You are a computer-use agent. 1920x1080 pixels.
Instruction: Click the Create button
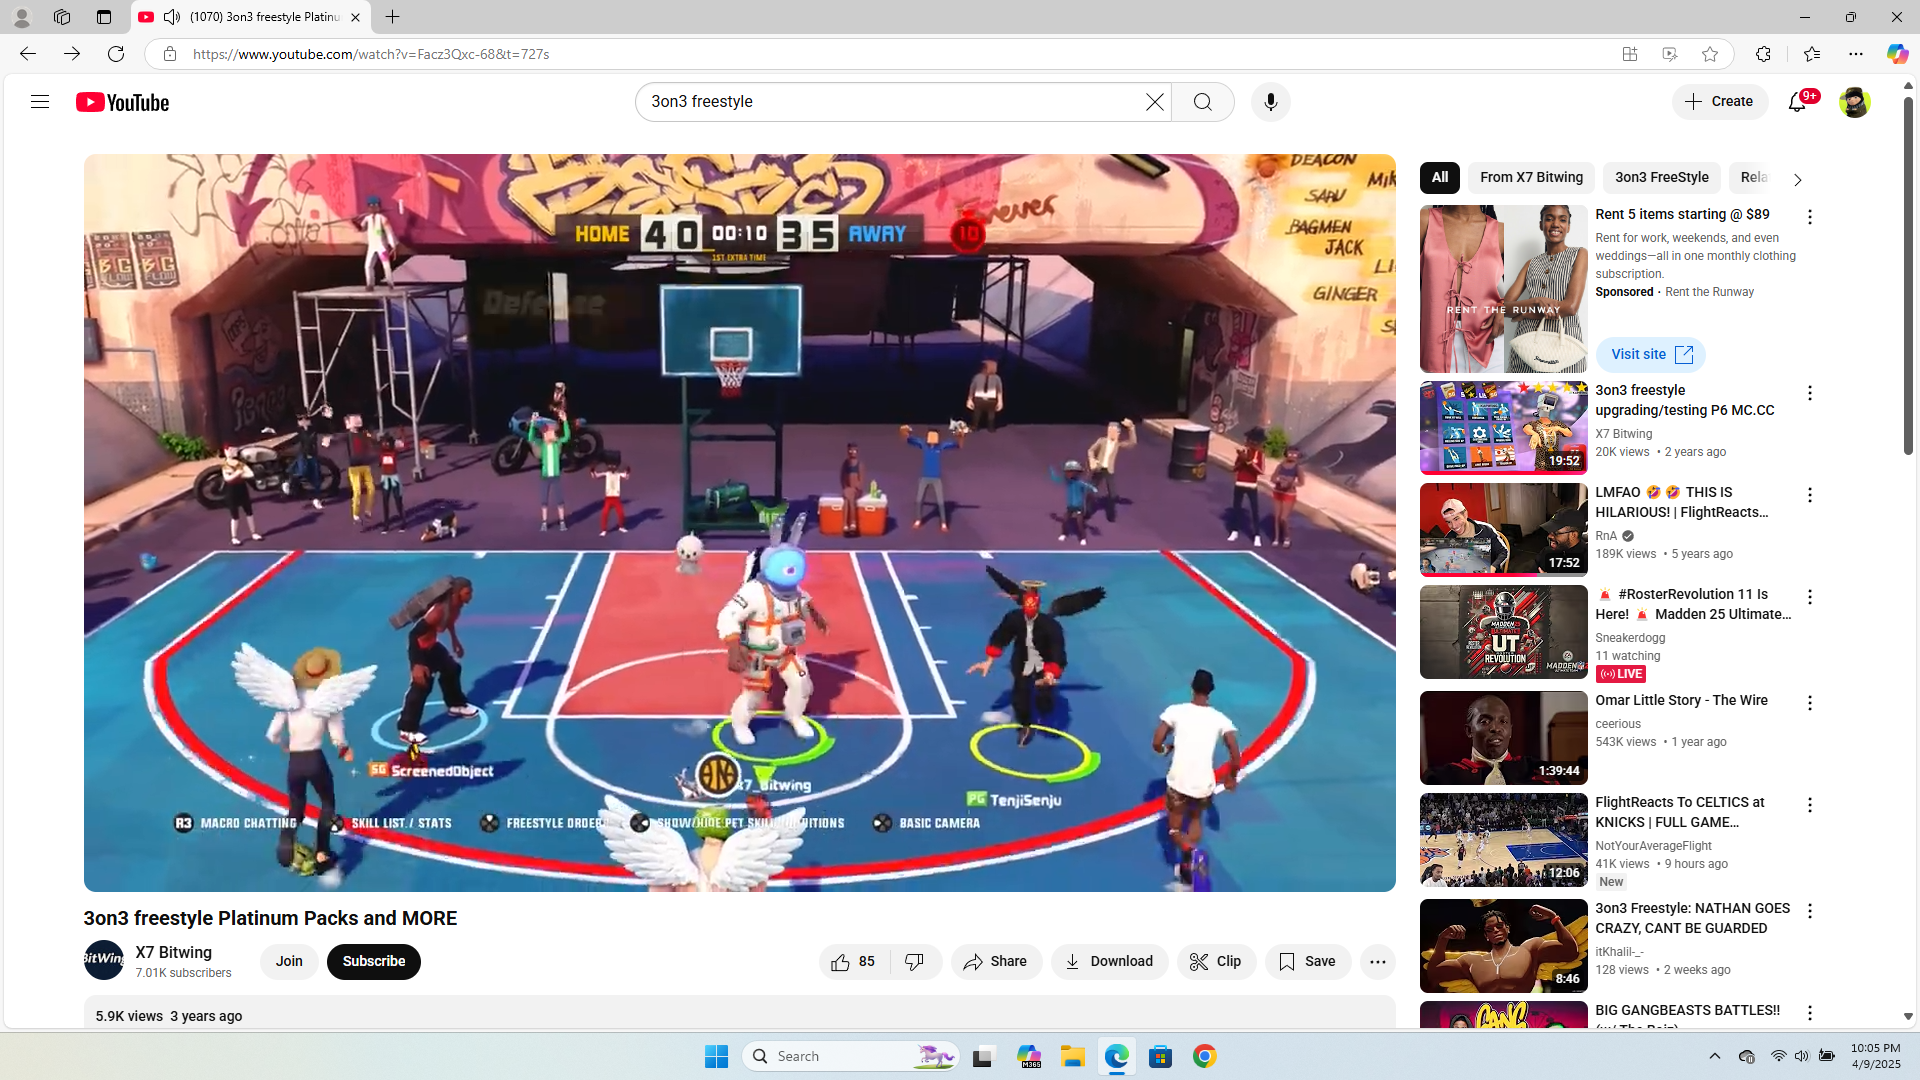[1720, 102]
